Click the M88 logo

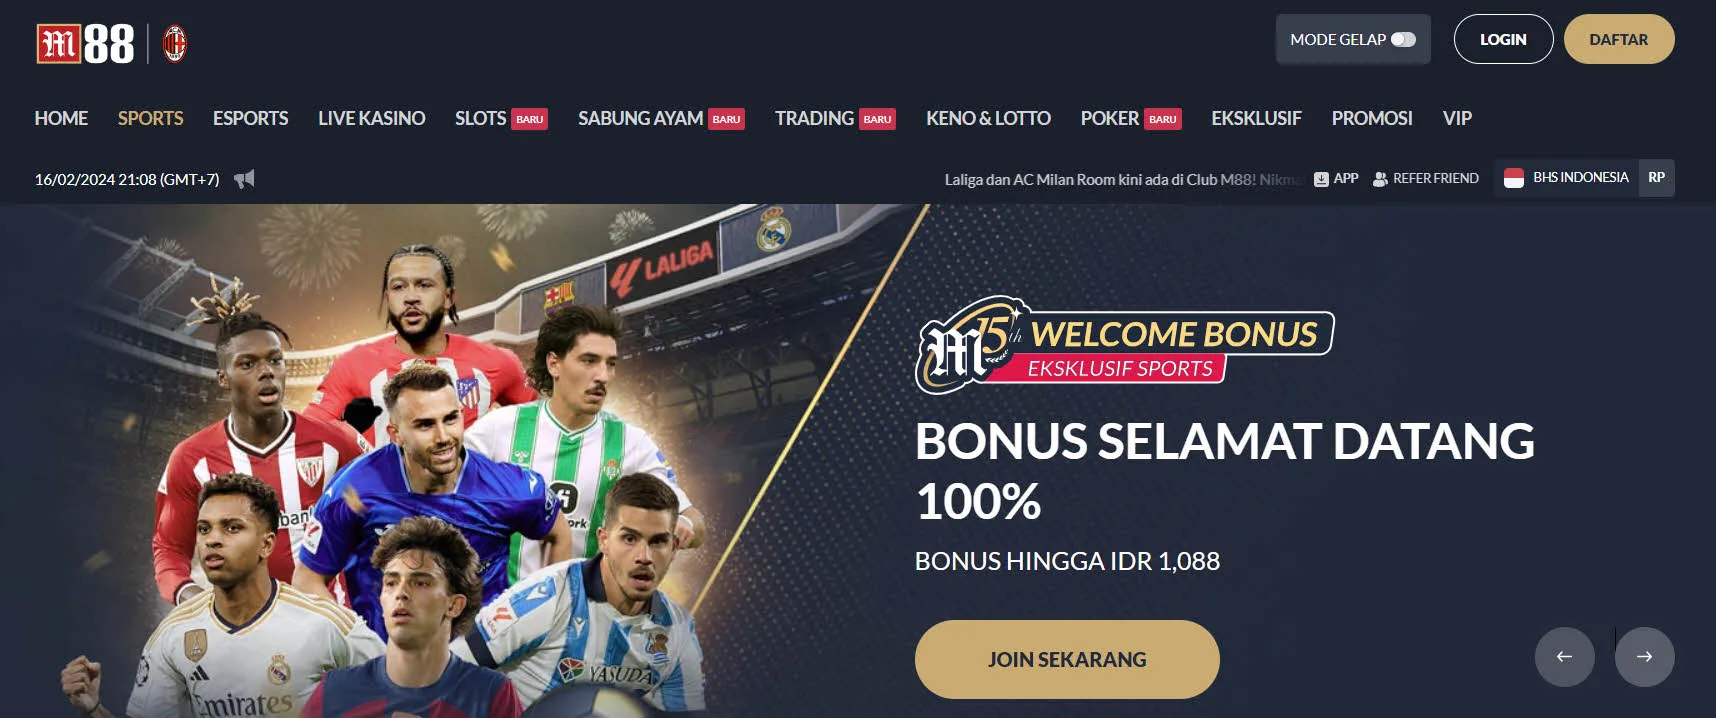(85, 44)
